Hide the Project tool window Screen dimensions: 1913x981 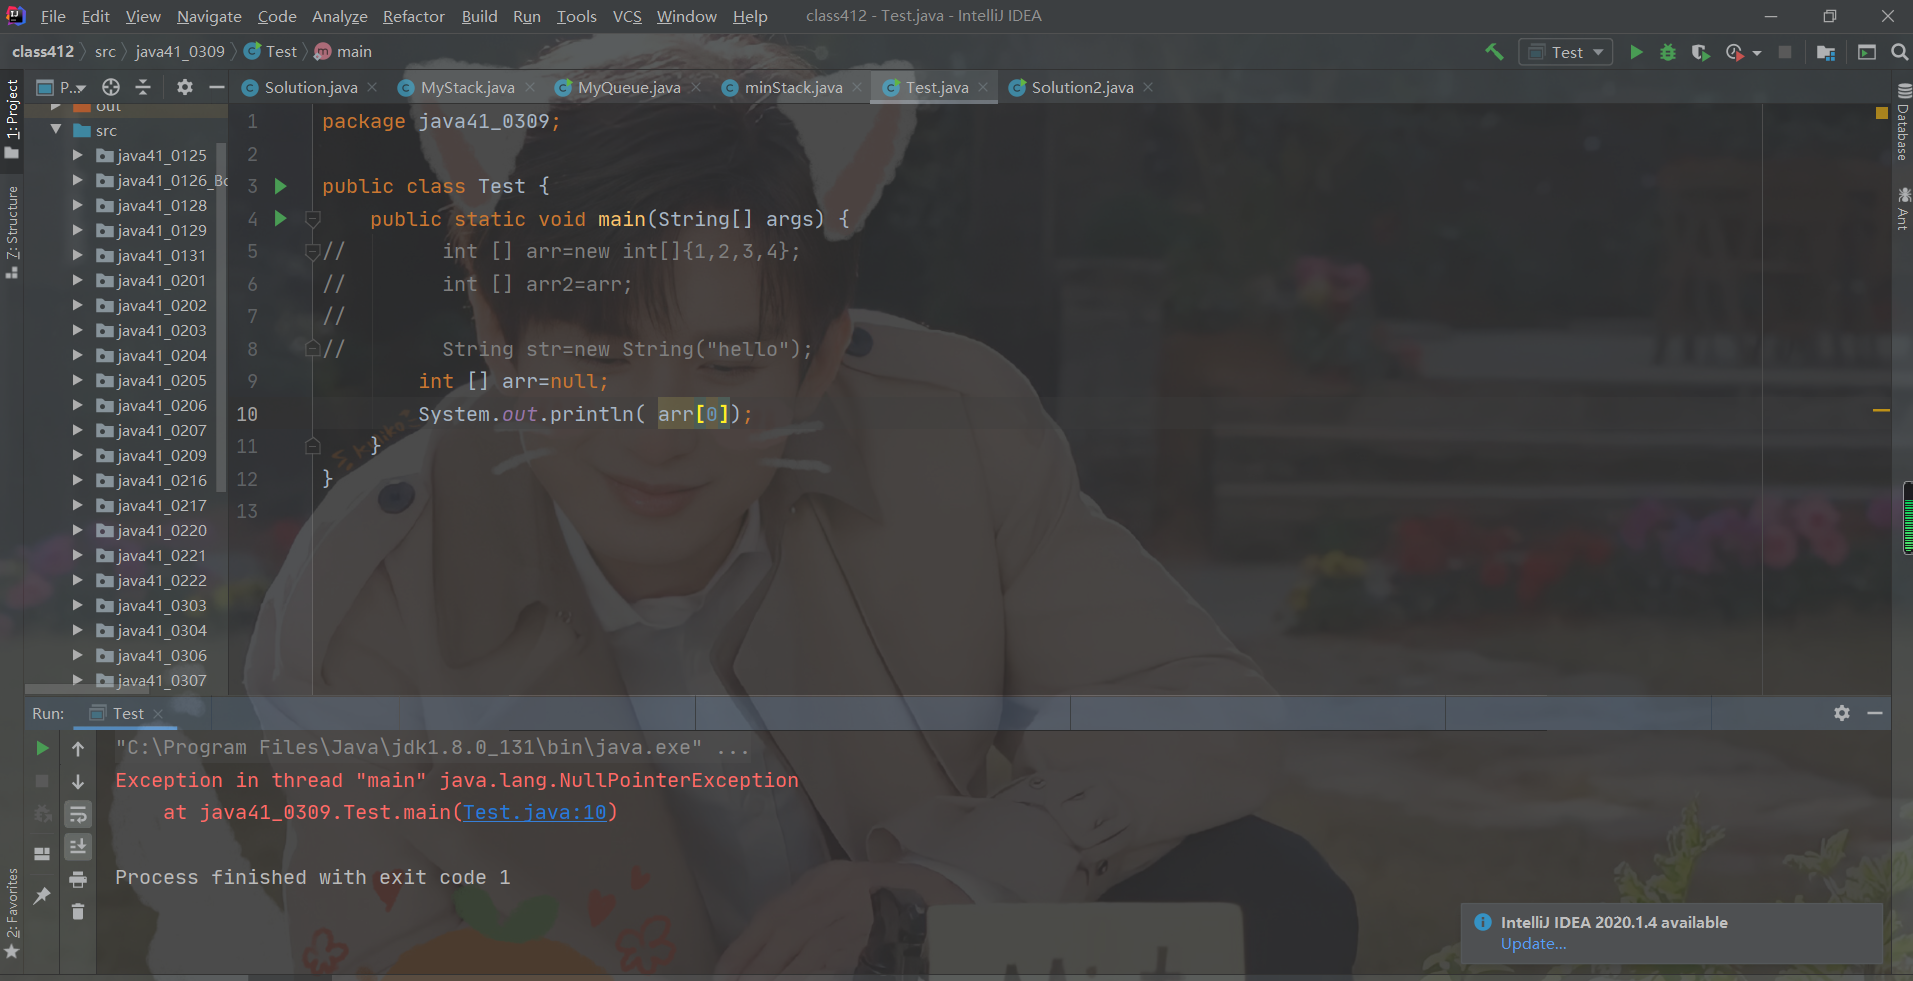(216, 87)
